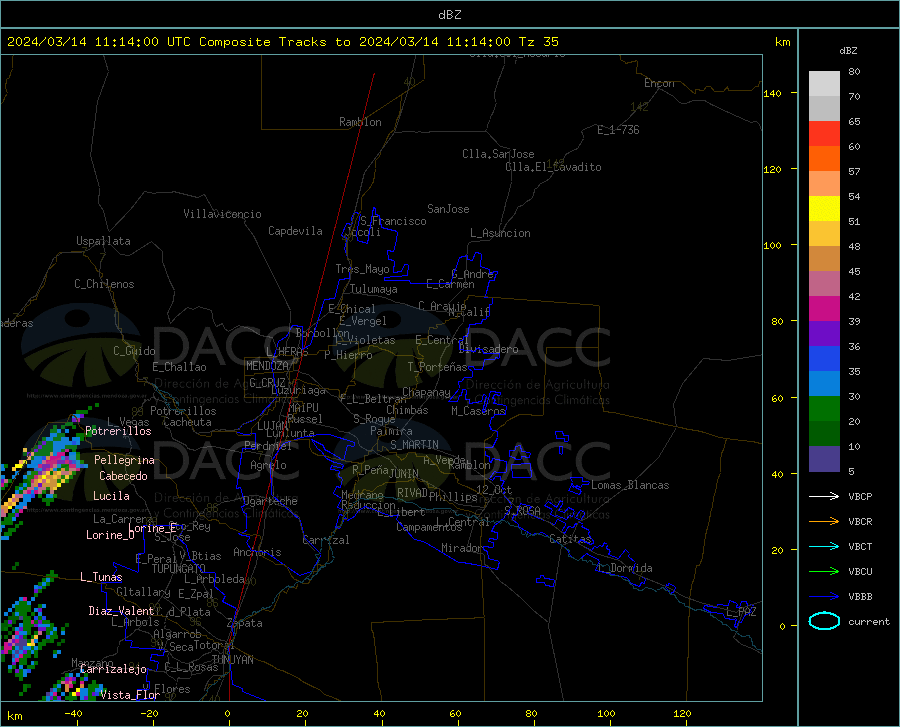Screen dimensions: 900x727
Task: Click the Mirador map label
Action: point(462,548)
